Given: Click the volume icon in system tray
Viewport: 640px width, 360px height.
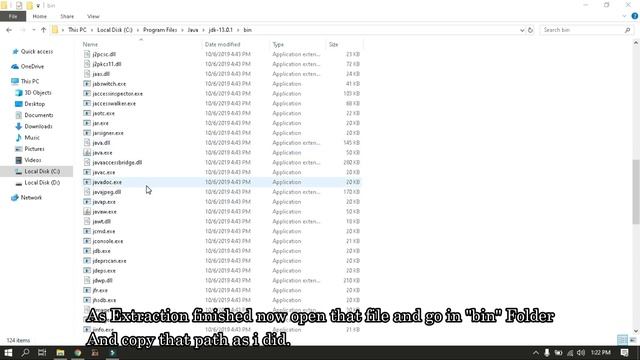Looking at the screenshot, I should [581, 353].
